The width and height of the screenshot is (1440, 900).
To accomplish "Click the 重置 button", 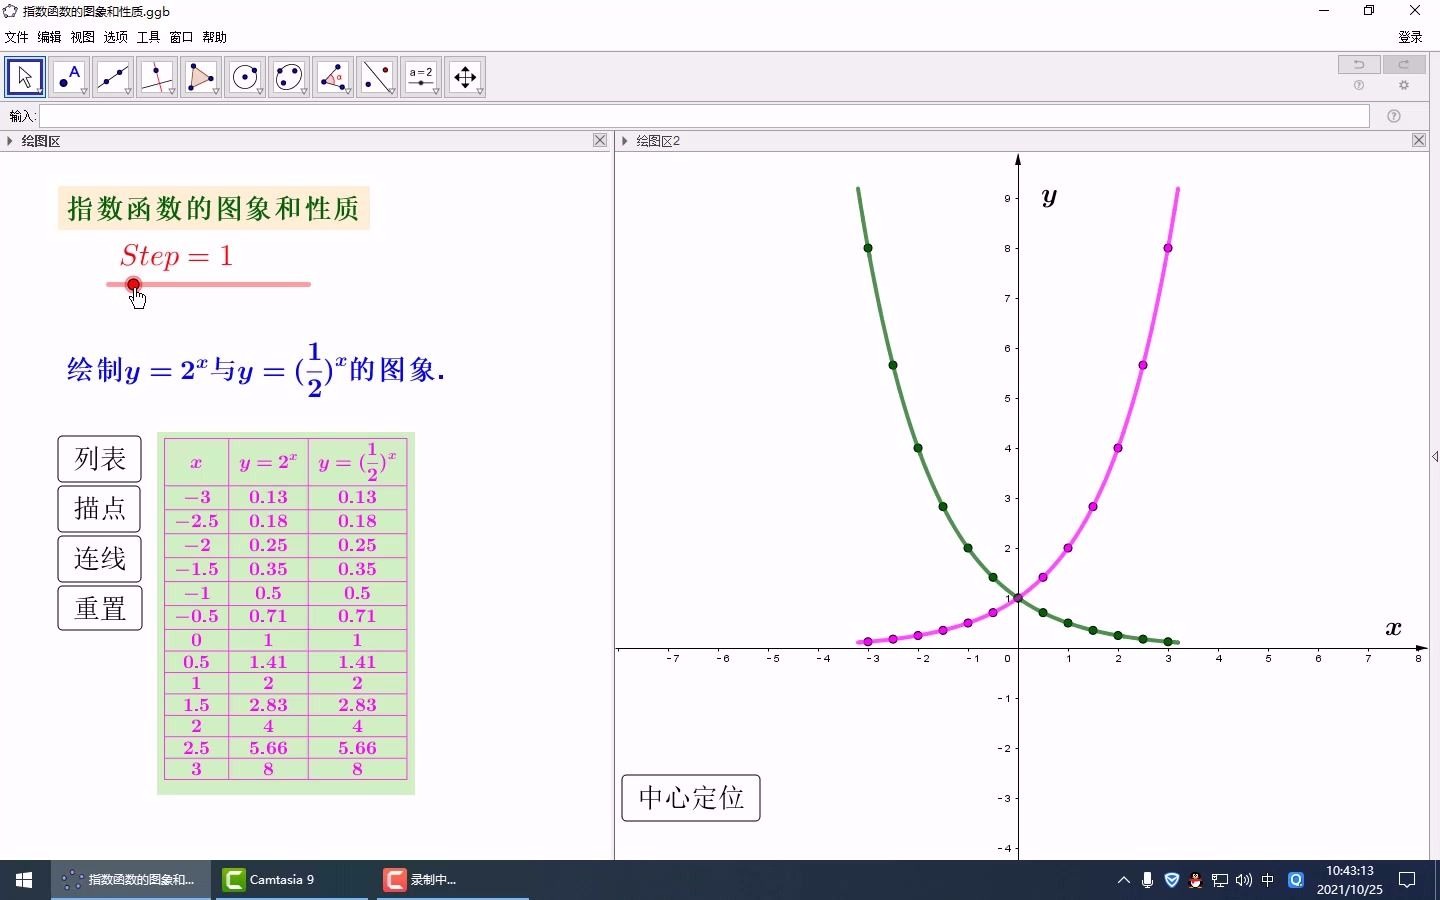I will [x=100, y=608].
